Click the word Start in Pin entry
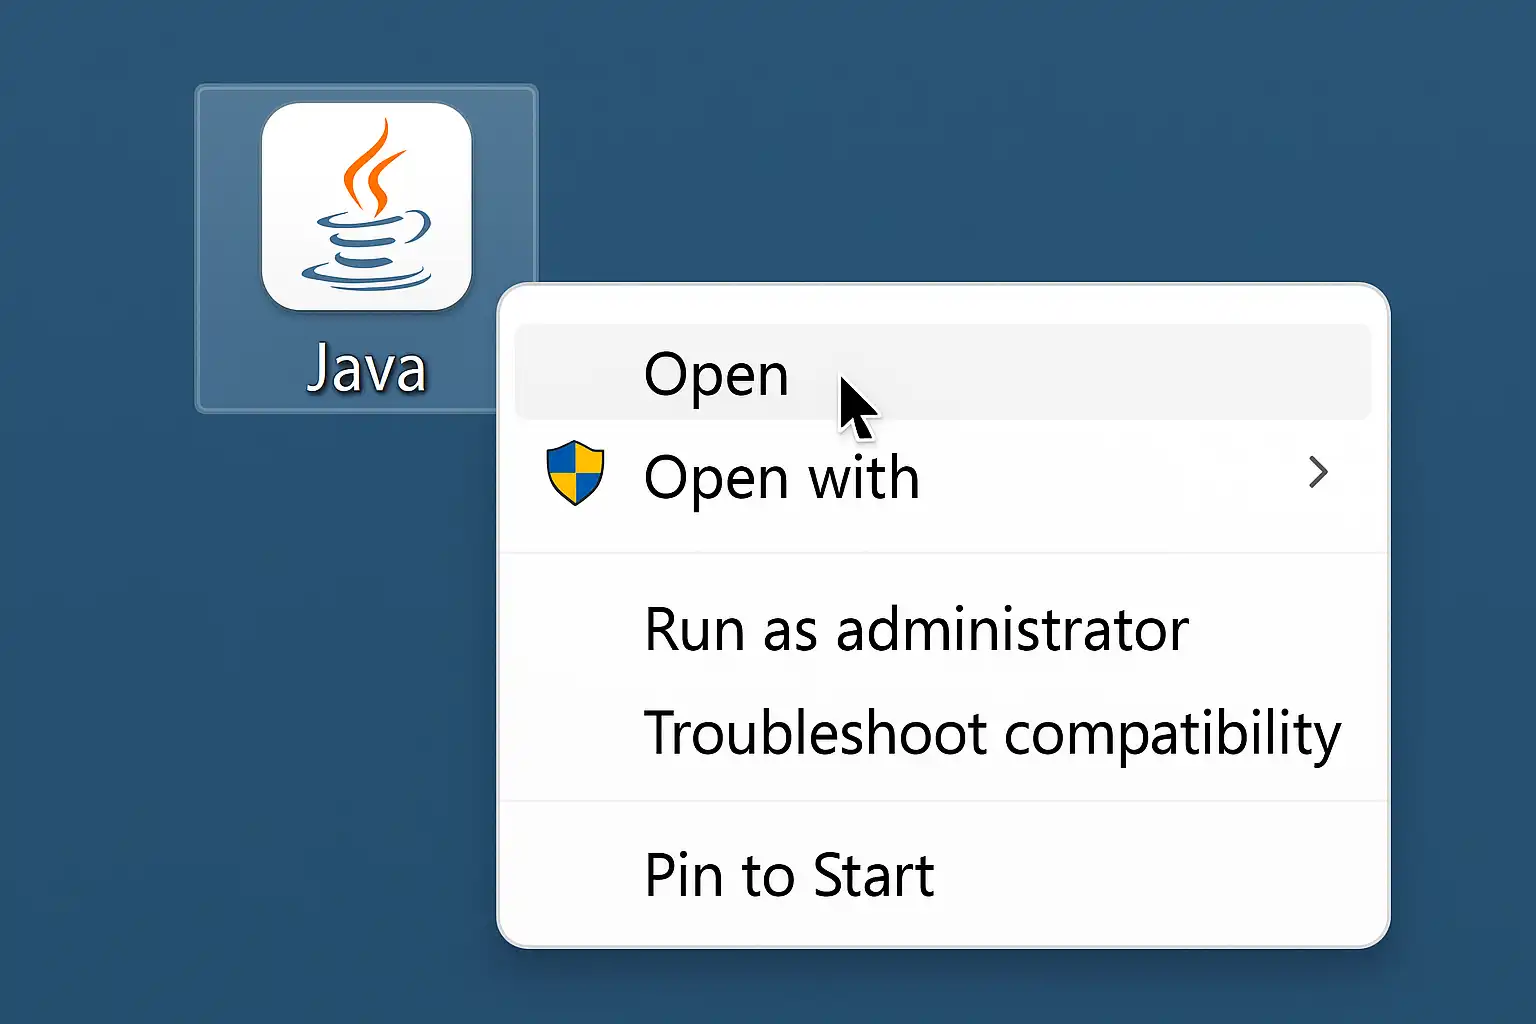This screenshot has height=1024, width=1536. click(x=873, y=876)
